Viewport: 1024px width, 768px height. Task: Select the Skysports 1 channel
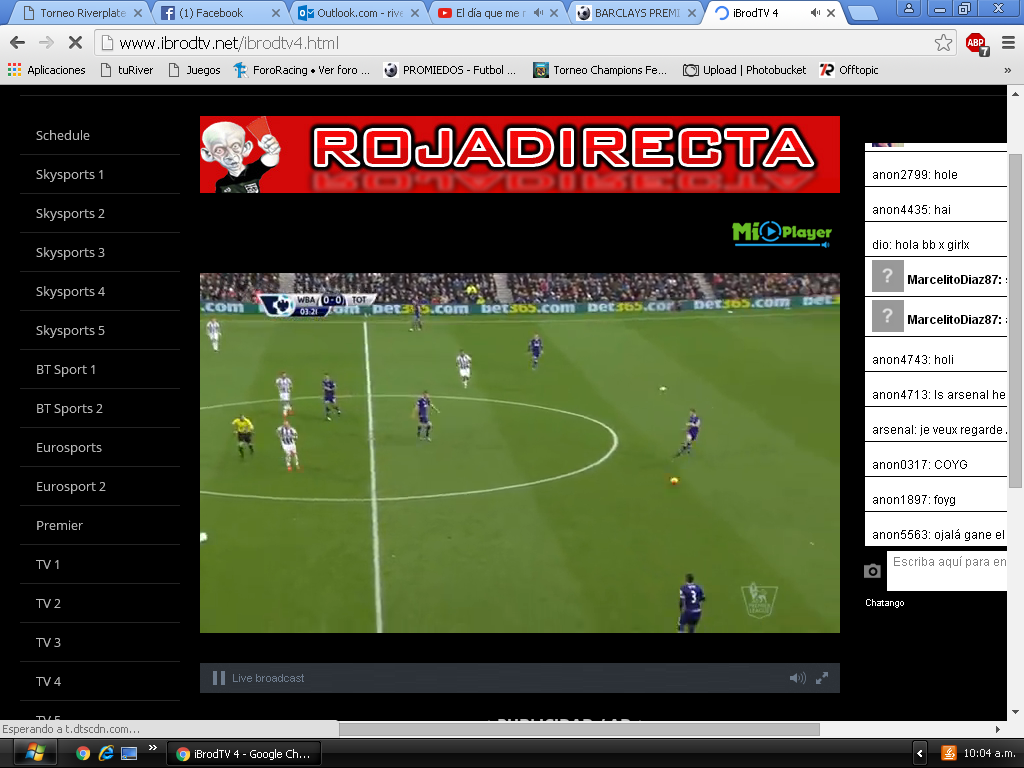pyautogui.click(x=70, y=174)
